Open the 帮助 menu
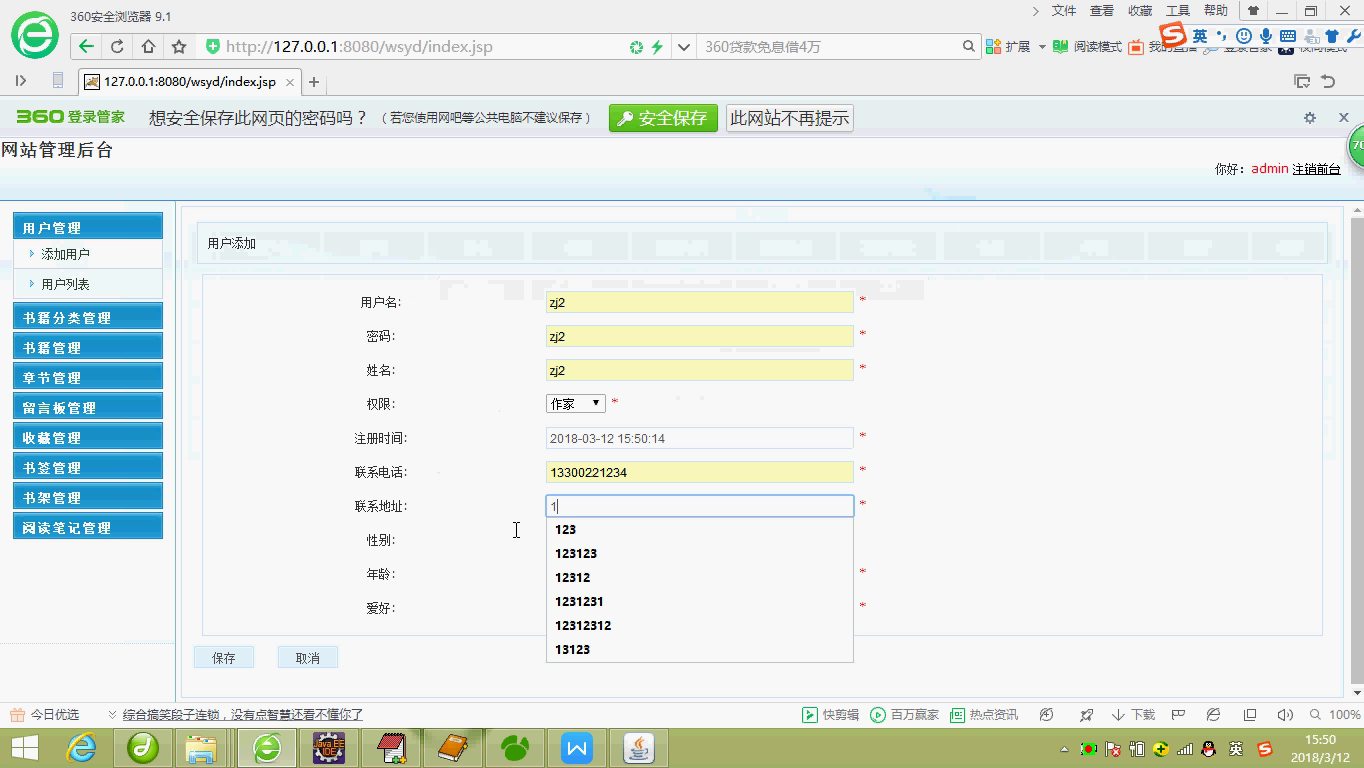This screenshot has height=768, width=1364. (x=1216, y=11)
